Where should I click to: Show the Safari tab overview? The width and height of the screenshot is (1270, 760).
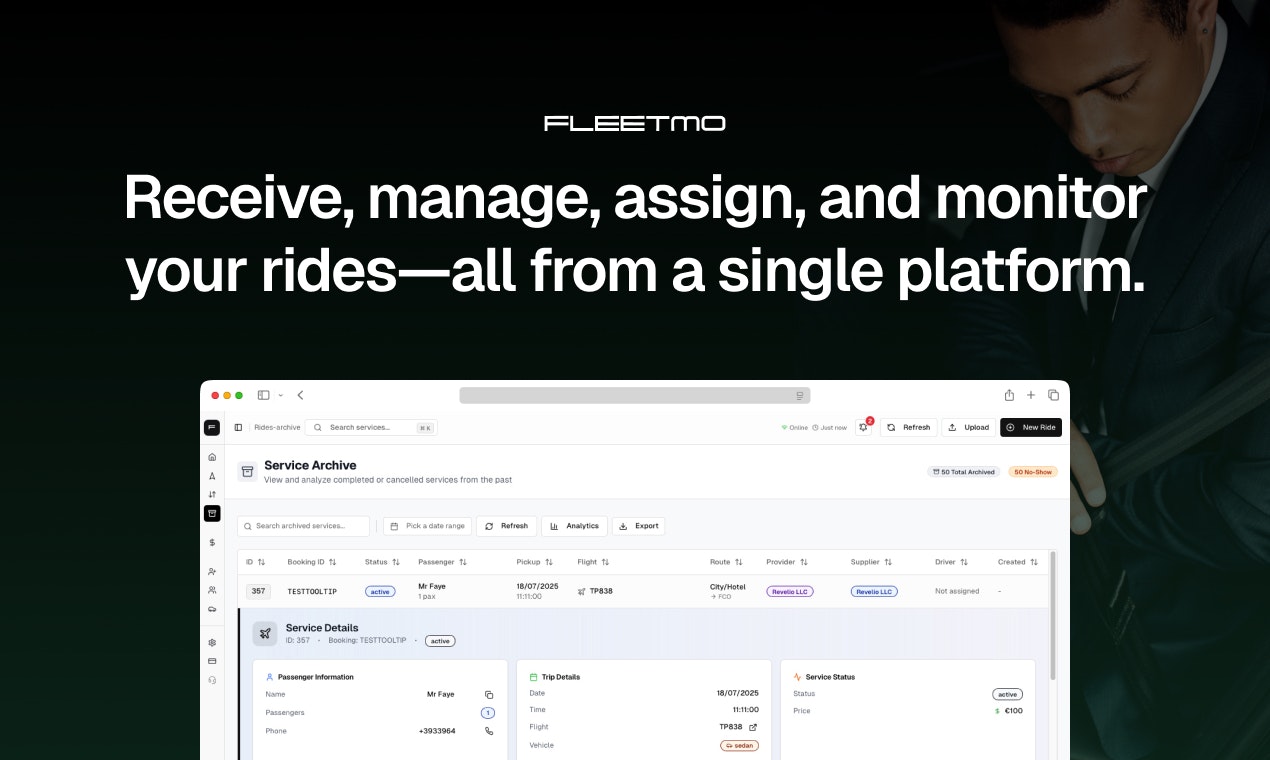tap(1053, 395)
